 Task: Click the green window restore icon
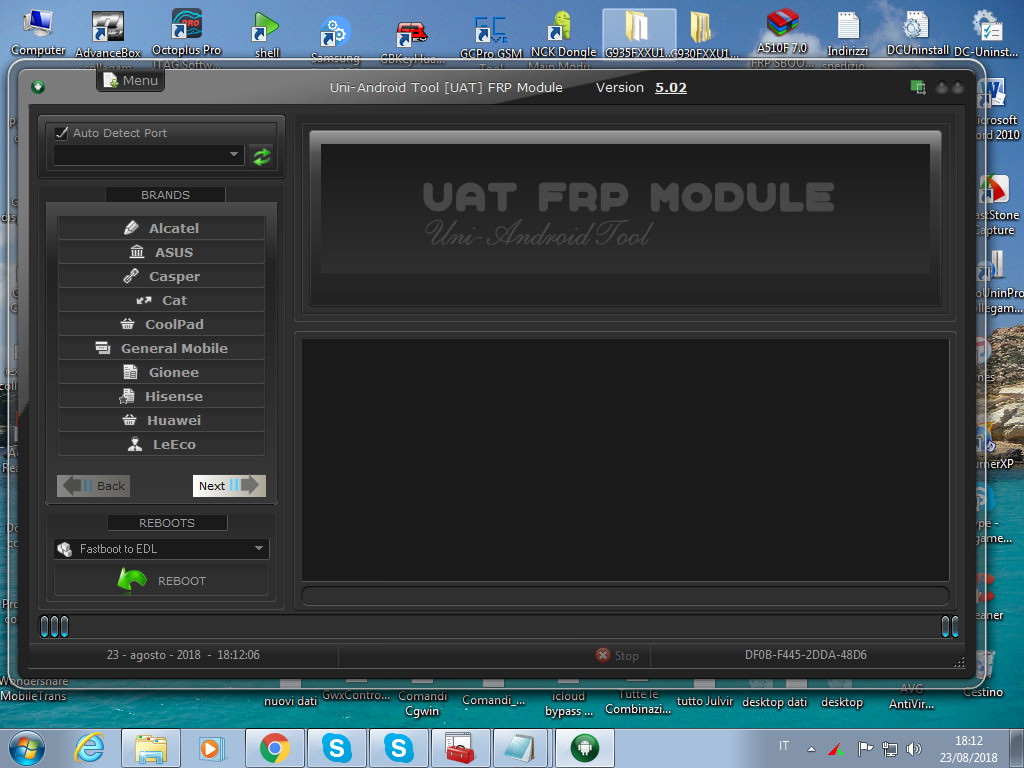918,87
